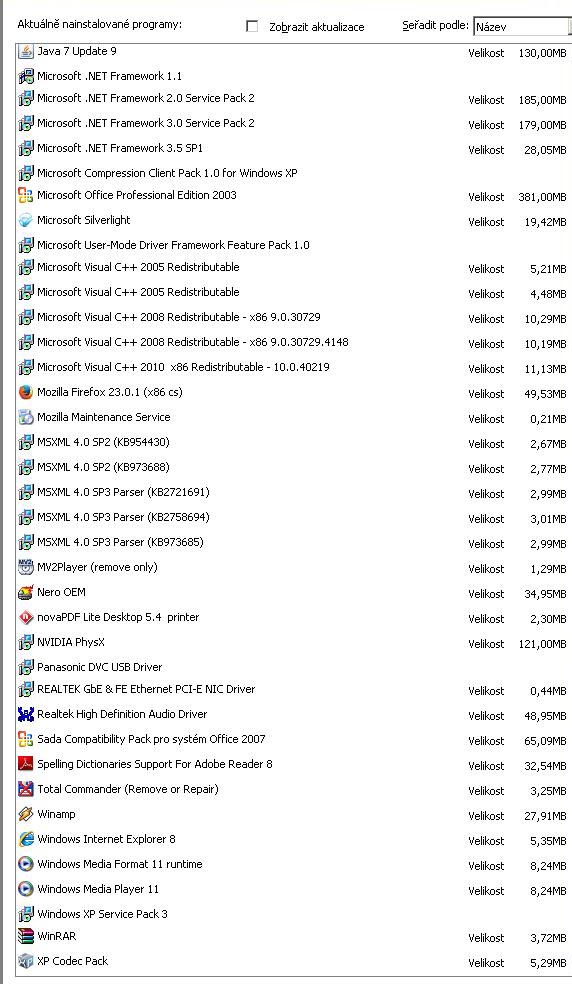Select the Microsoft Office 2003 icon
This screenshot has width=572, height=984.
25,195
